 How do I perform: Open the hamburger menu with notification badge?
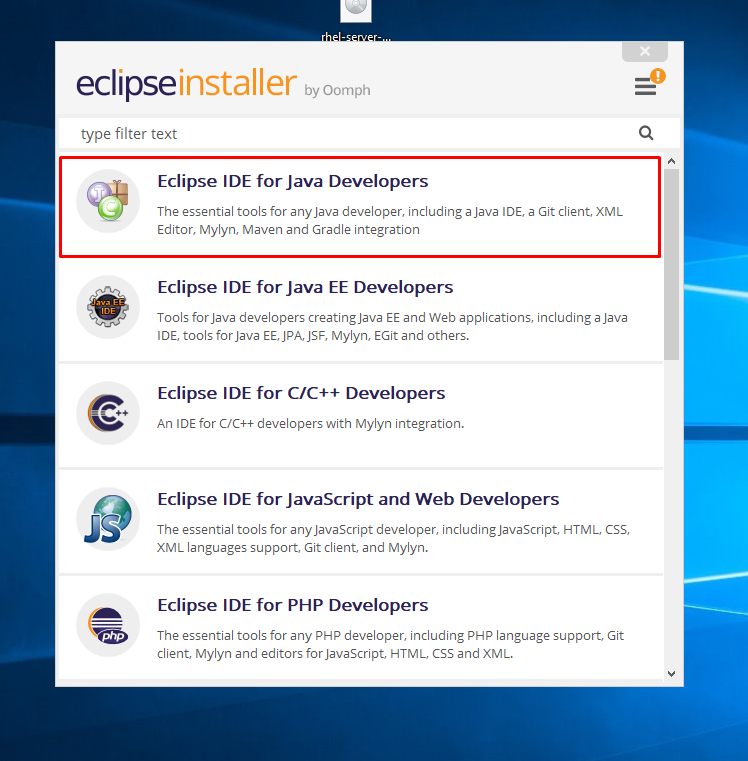pos(649,83)
